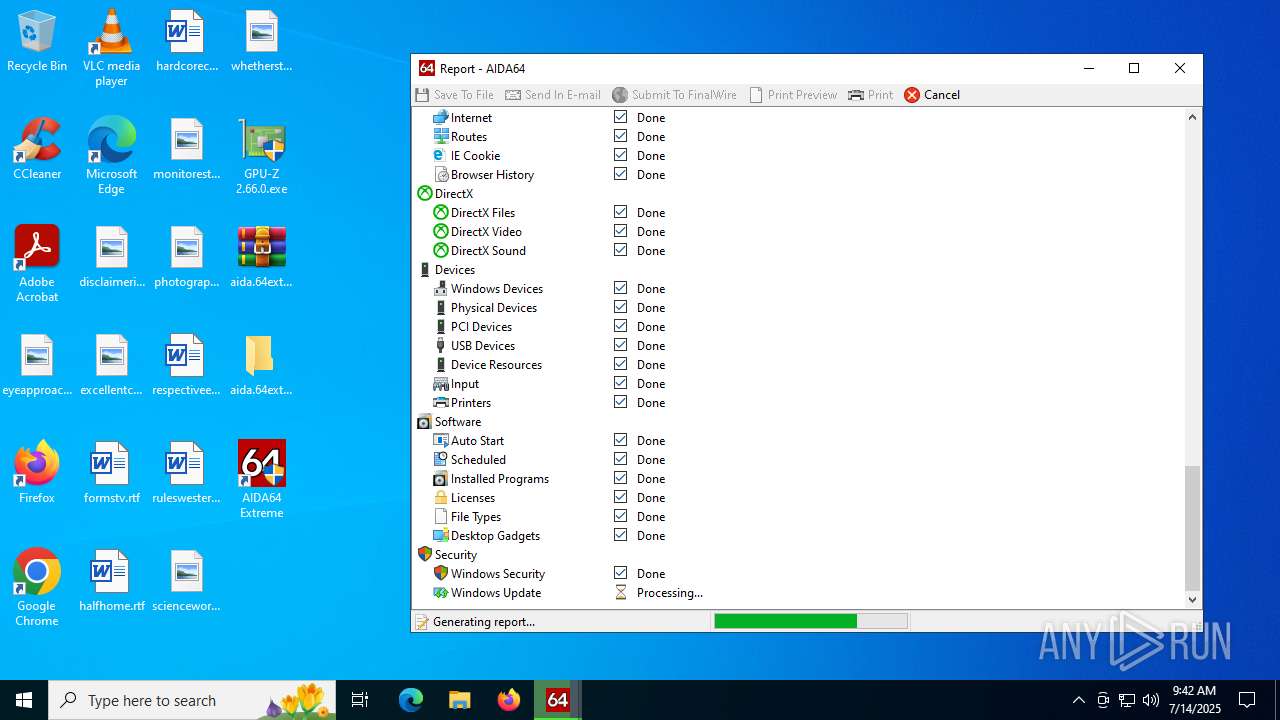Viewport: 1280px width, 720px height.
Task: Select the Security shield category icon
Action: coord(424,554)
